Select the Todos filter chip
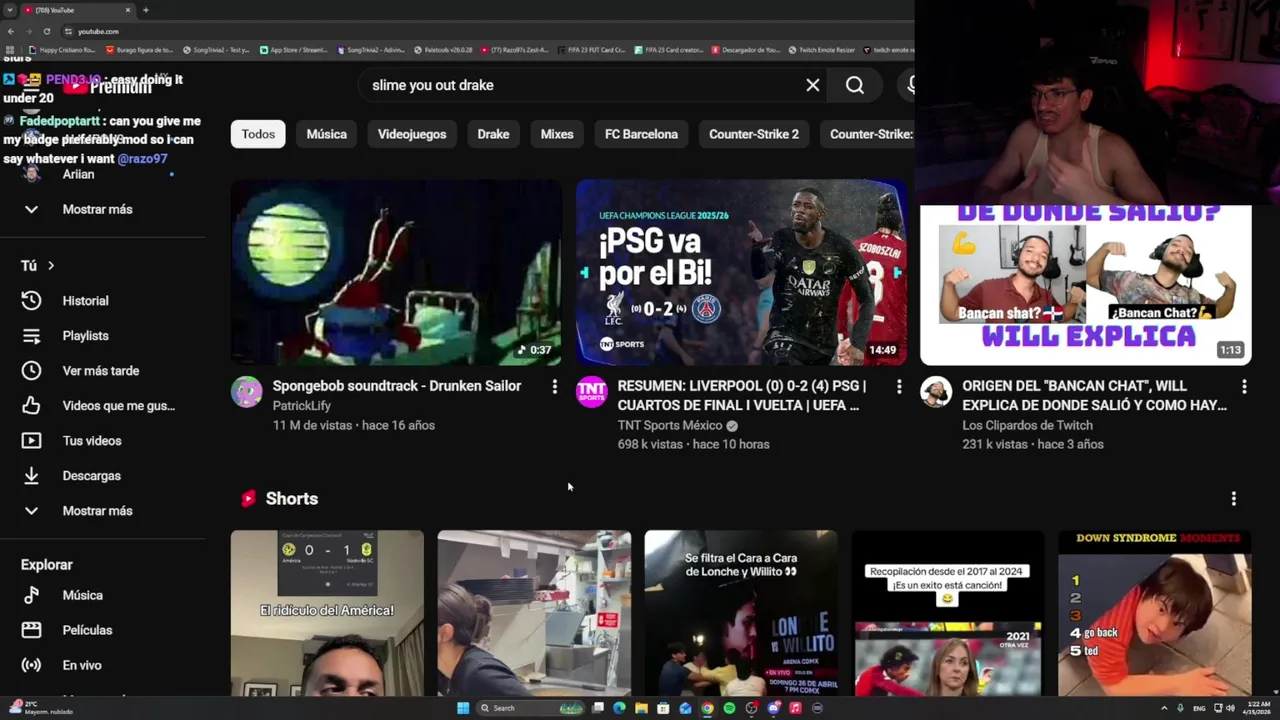Screen dimensions: 1280x720 (x=258, y=134)
